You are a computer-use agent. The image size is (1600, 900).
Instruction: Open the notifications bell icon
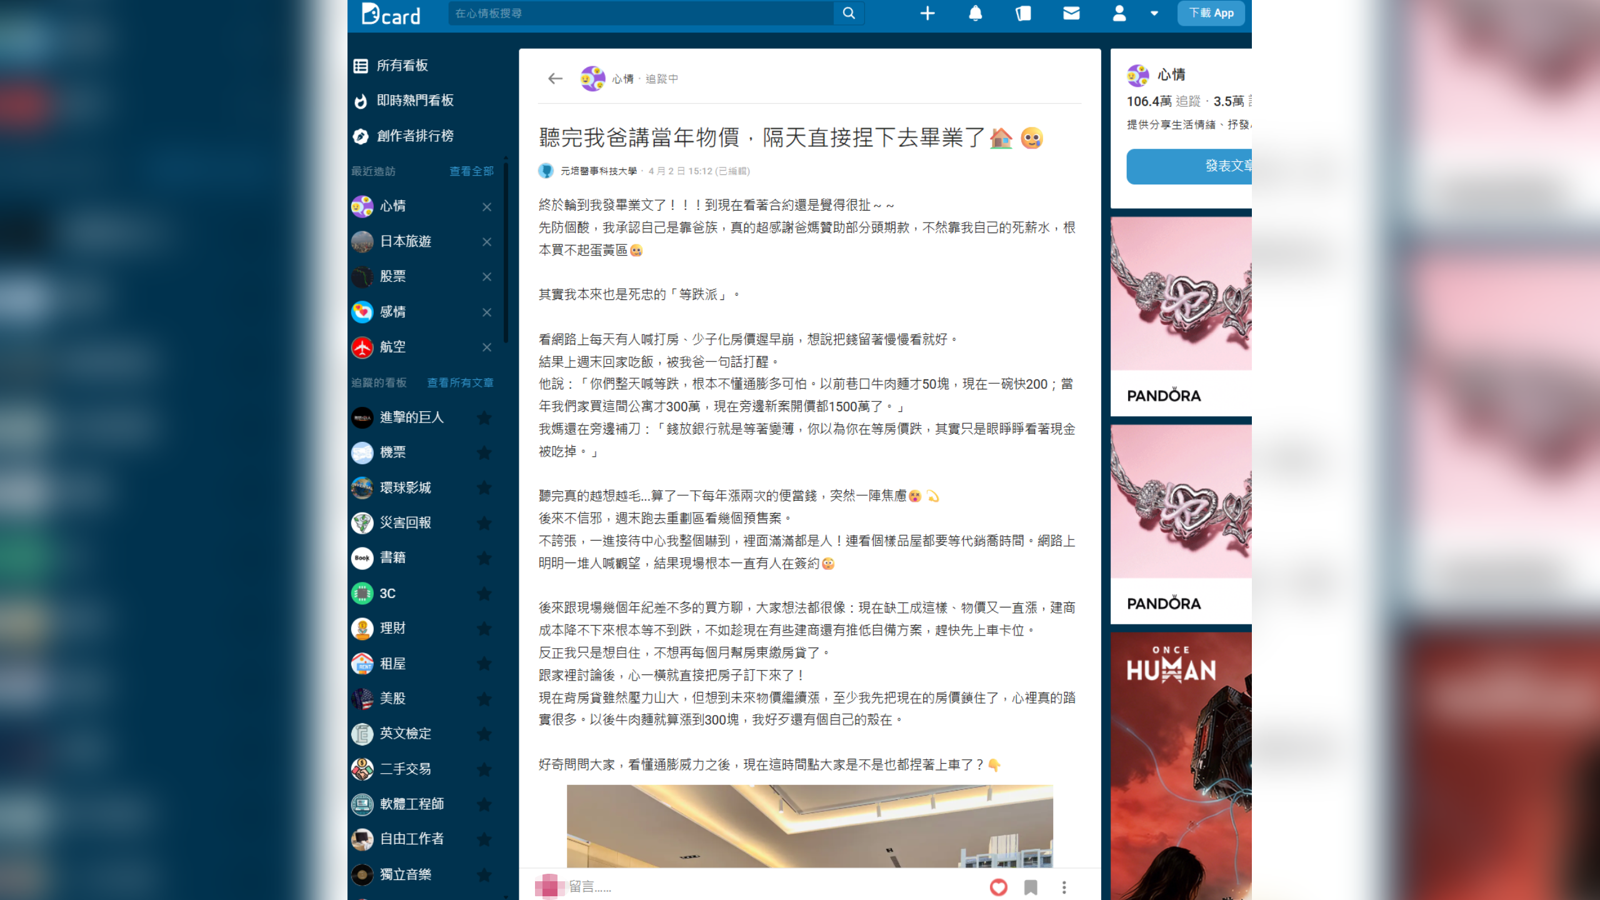[975, 13]
